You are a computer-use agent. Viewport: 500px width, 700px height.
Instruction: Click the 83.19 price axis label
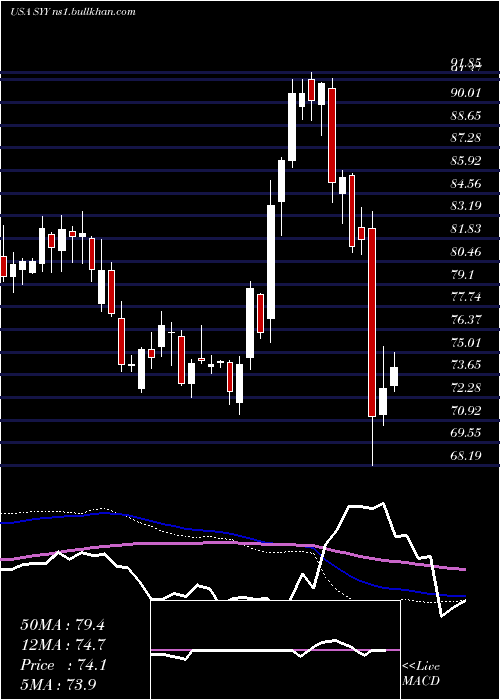(x=466, y=206)
